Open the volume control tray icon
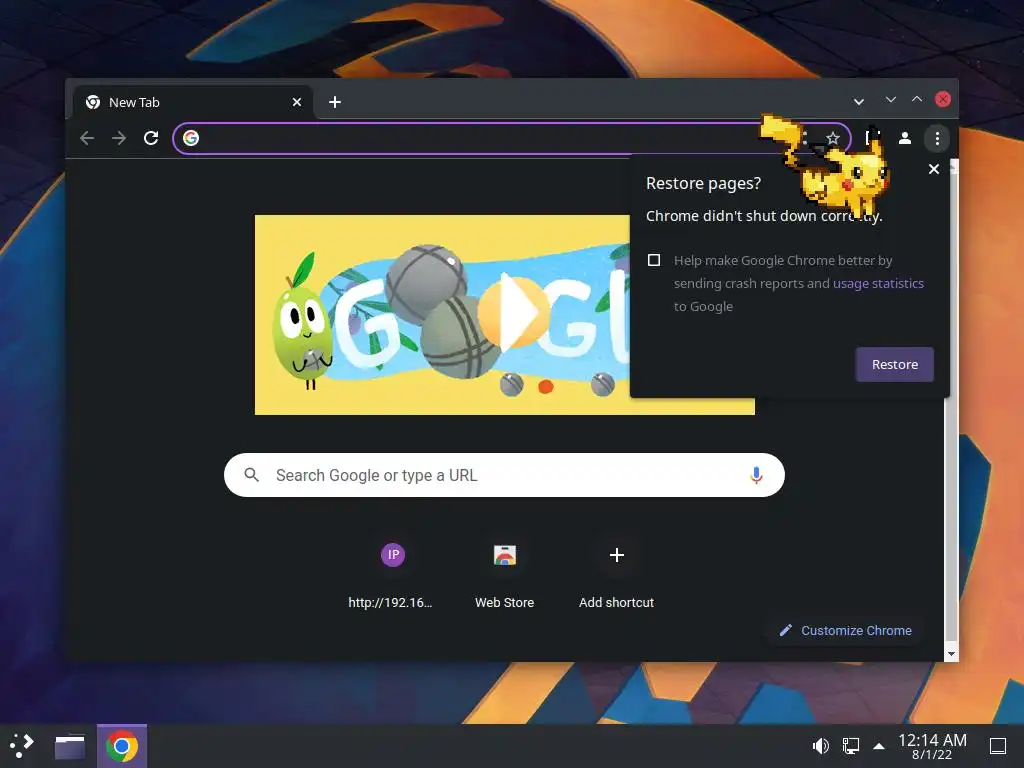 coord(820,746)
